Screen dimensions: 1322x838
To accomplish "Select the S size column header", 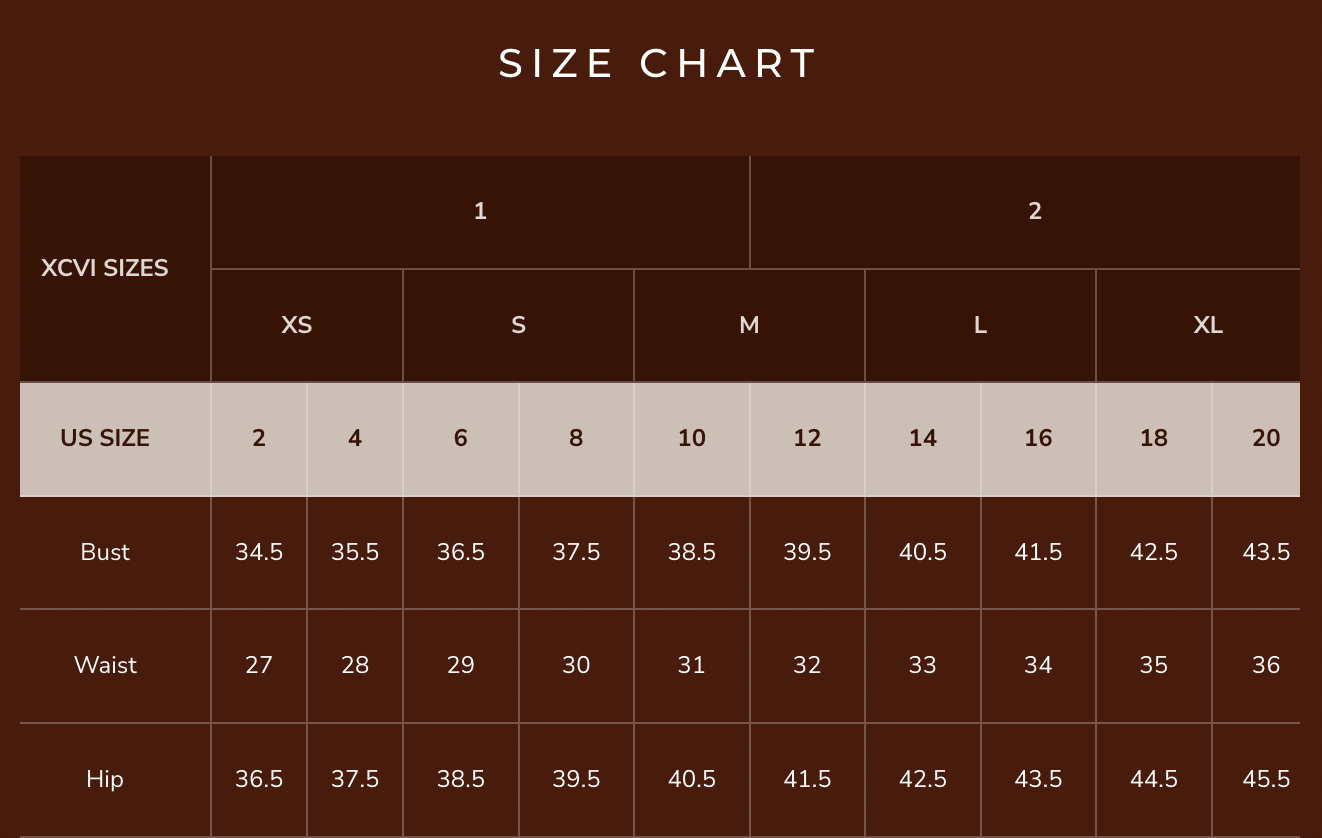I will pyautogui.click(x=518, y=325).
